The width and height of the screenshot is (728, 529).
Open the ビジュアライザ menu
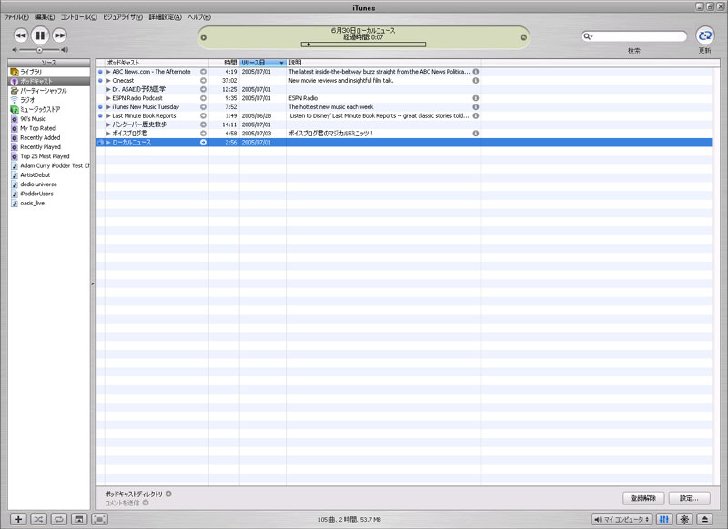coord(123,17)
